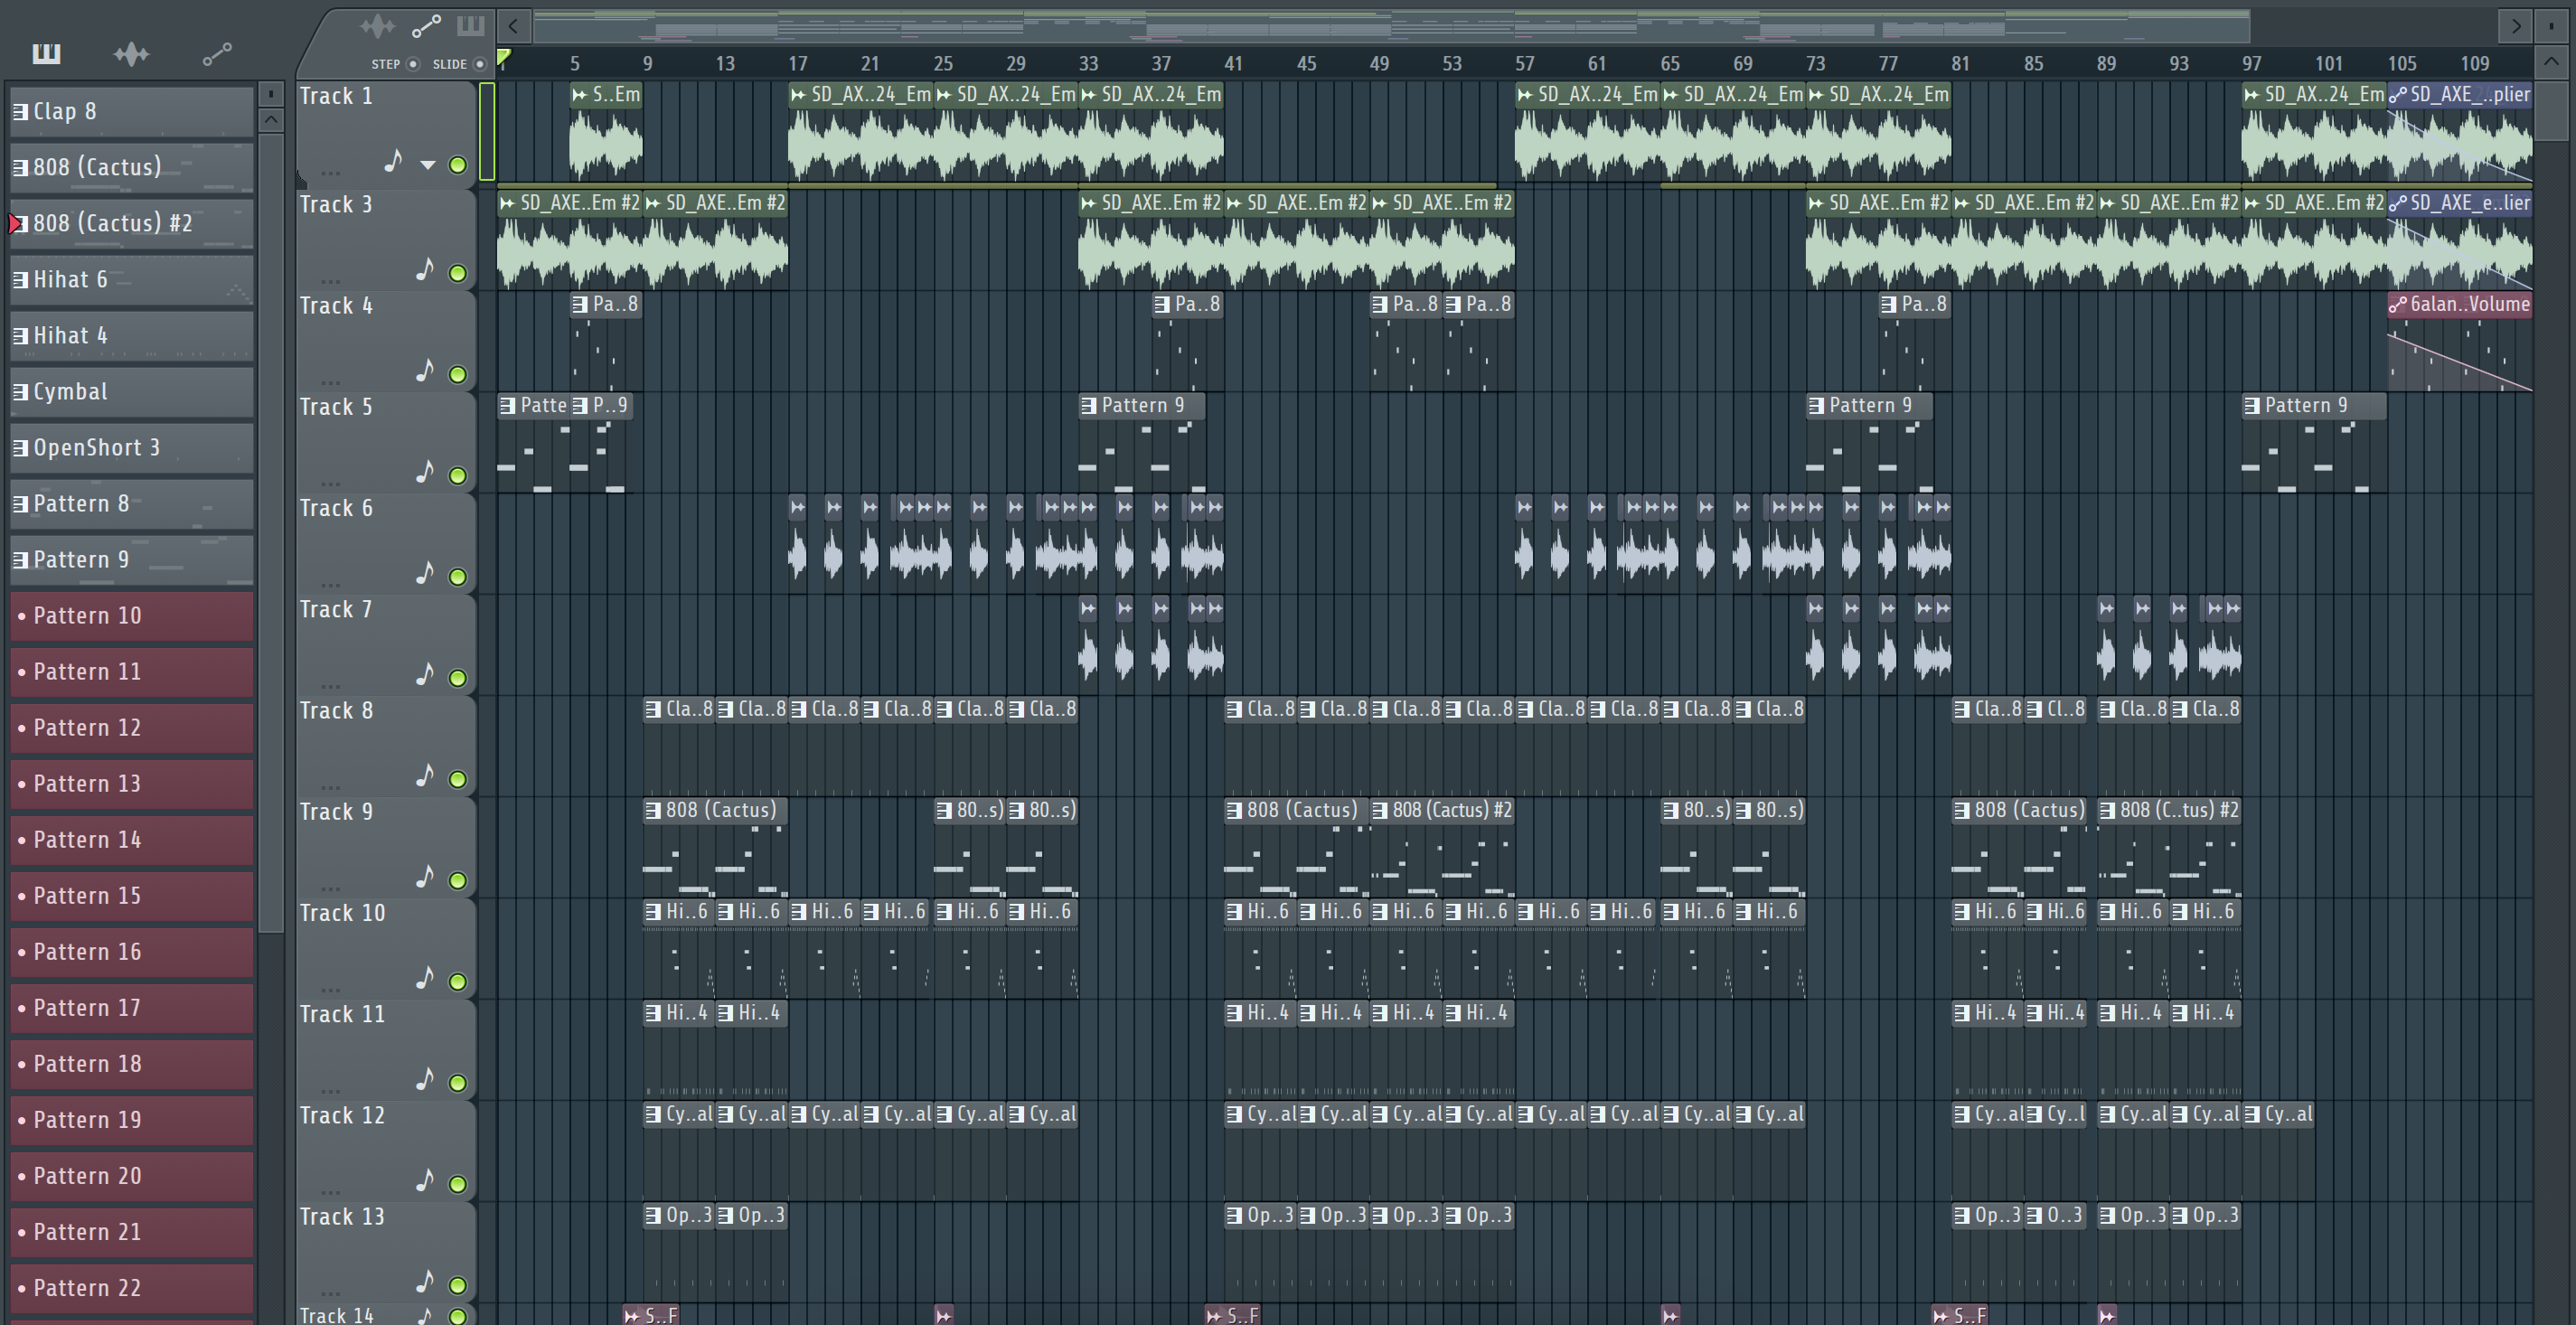Open the Track 1 dropdown arrow
The image size is (2576, 1325).
point(428,165)
